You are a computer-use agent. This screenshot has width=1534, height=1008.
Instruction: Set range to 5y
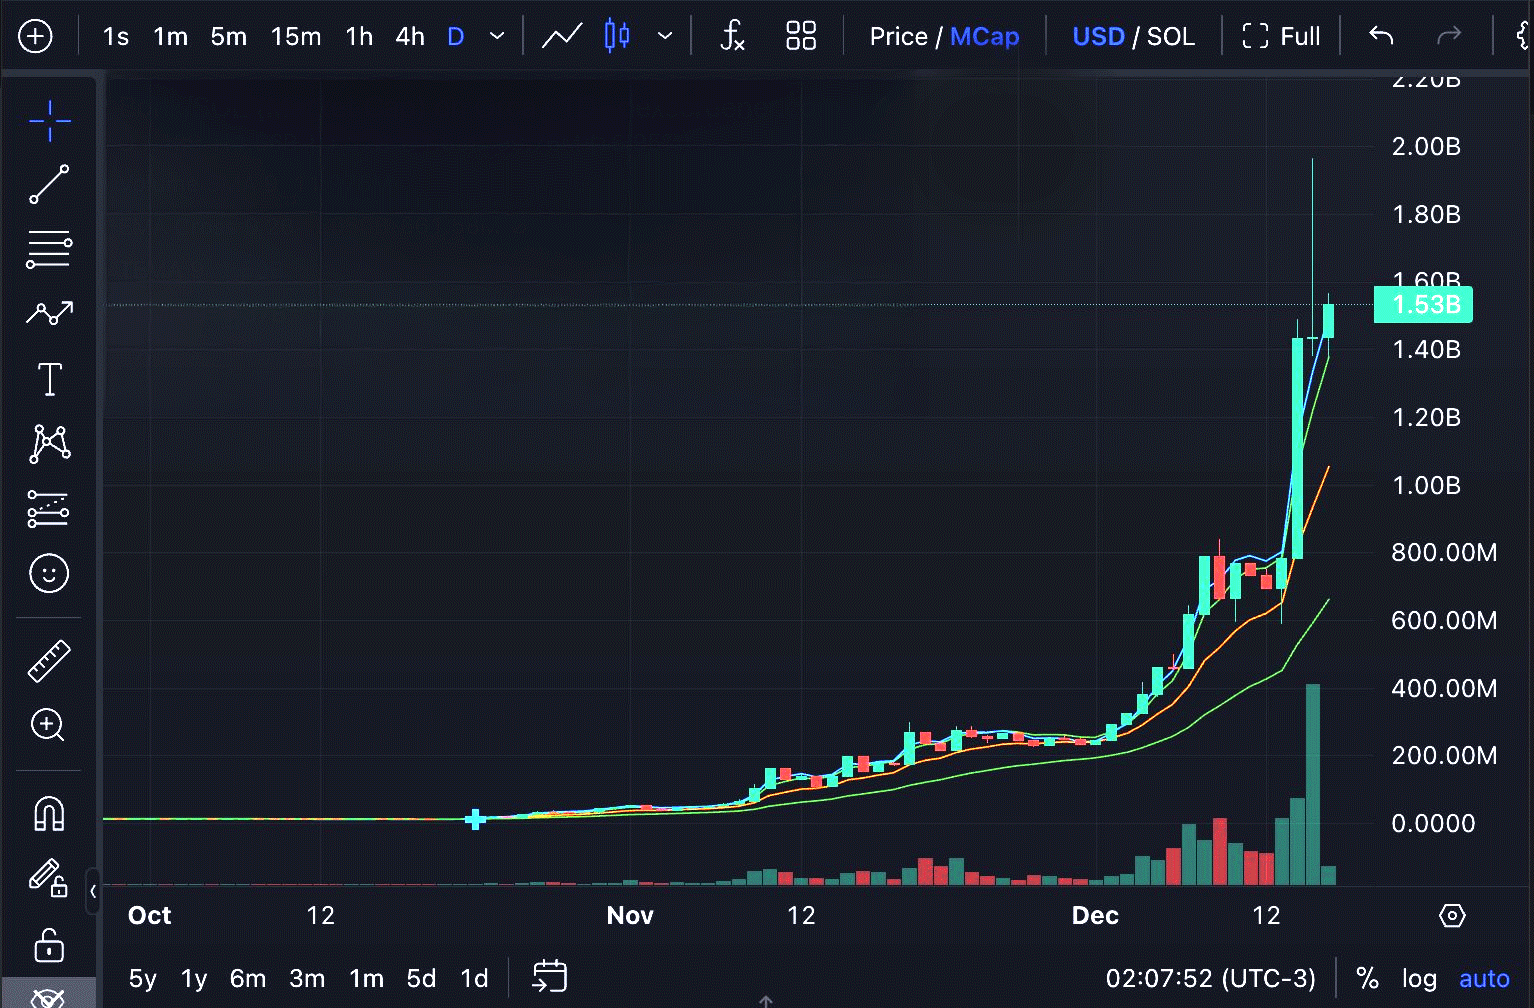(x=143, y=978)
